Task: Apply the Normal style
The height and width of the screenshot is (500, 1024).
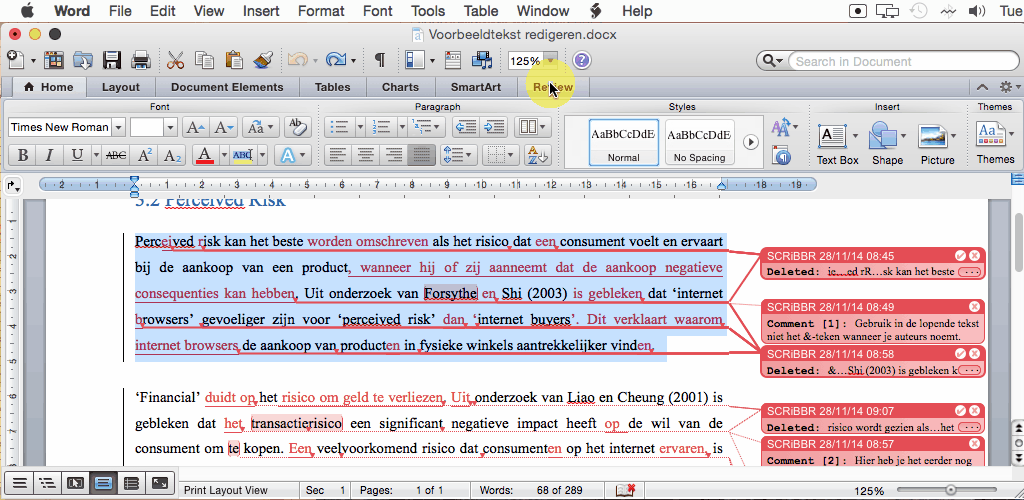Action: pyautogui.click(x=624, y=142)
